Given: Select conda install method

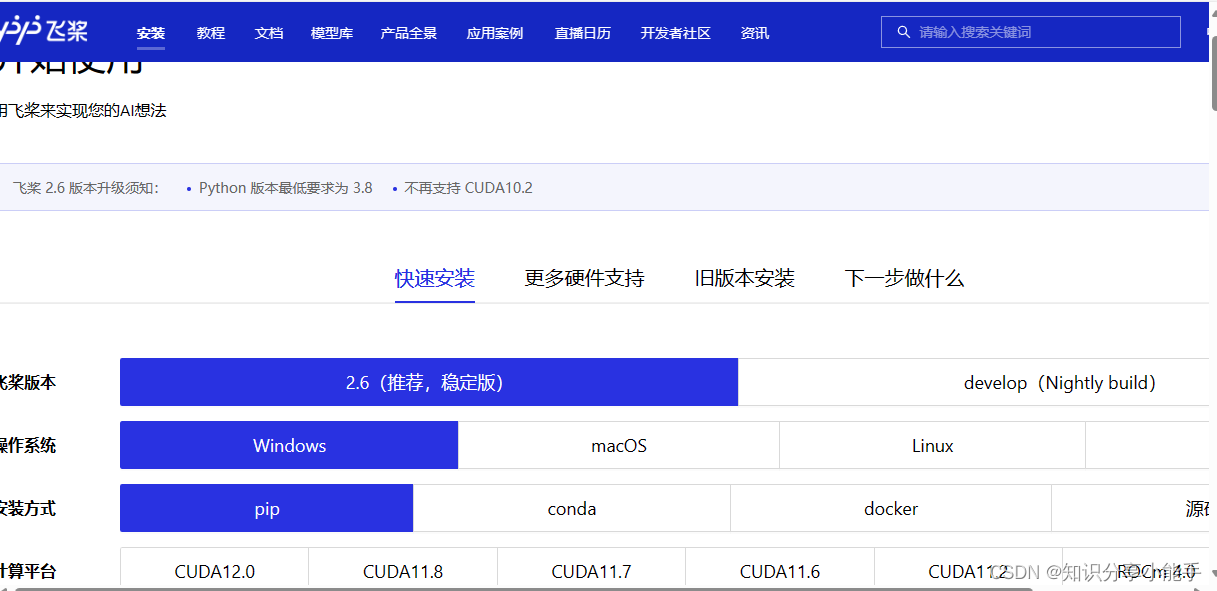Looking at the screenshot, I should 572,508.
